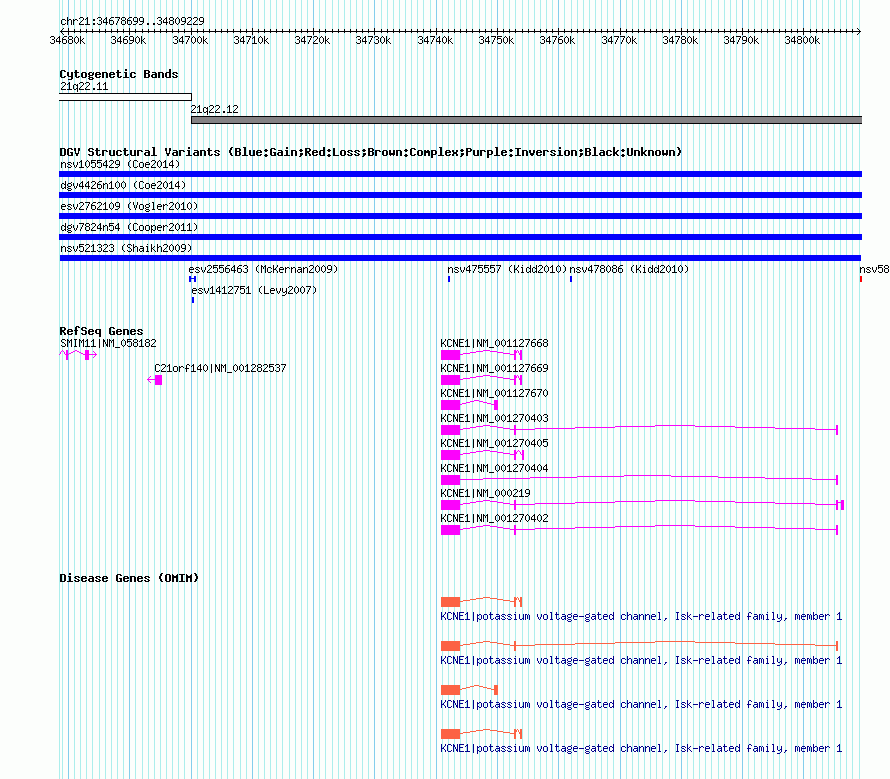This screenshot has width=890, height=779.
Task: Select the small blue nsv475557 variant marker
Action: click(x=449, y=279)
